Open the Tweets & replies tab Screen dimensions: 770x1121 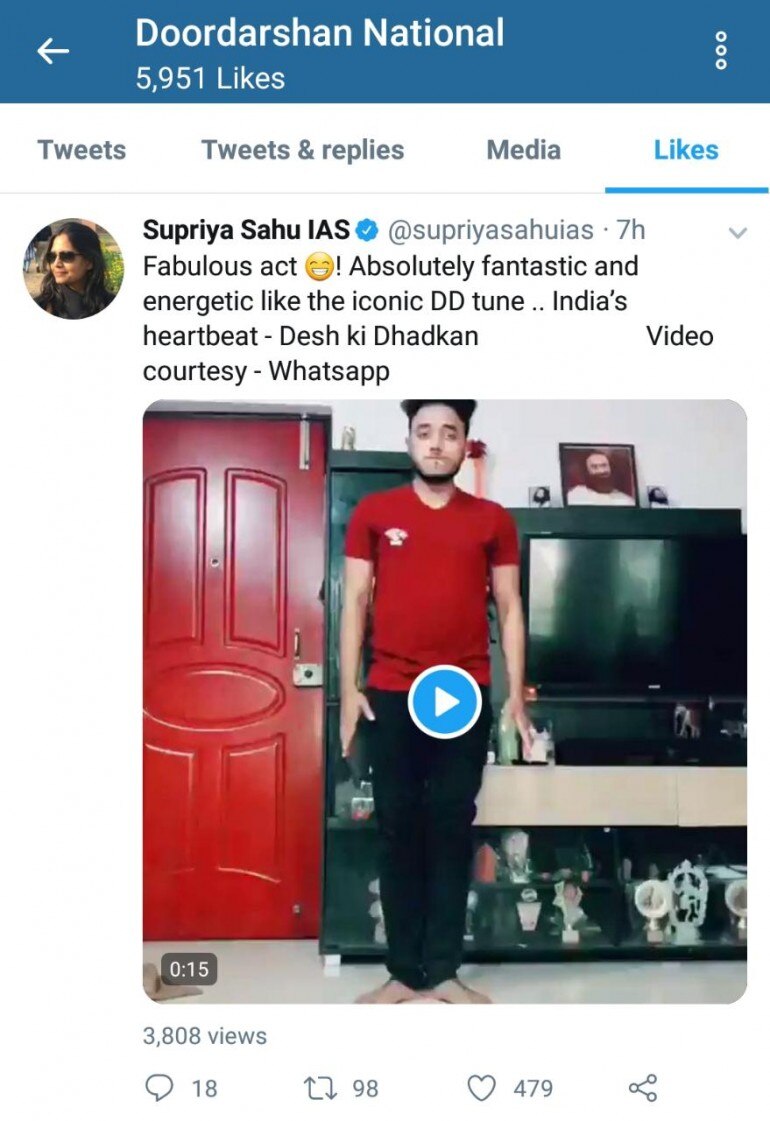(302, 150)
